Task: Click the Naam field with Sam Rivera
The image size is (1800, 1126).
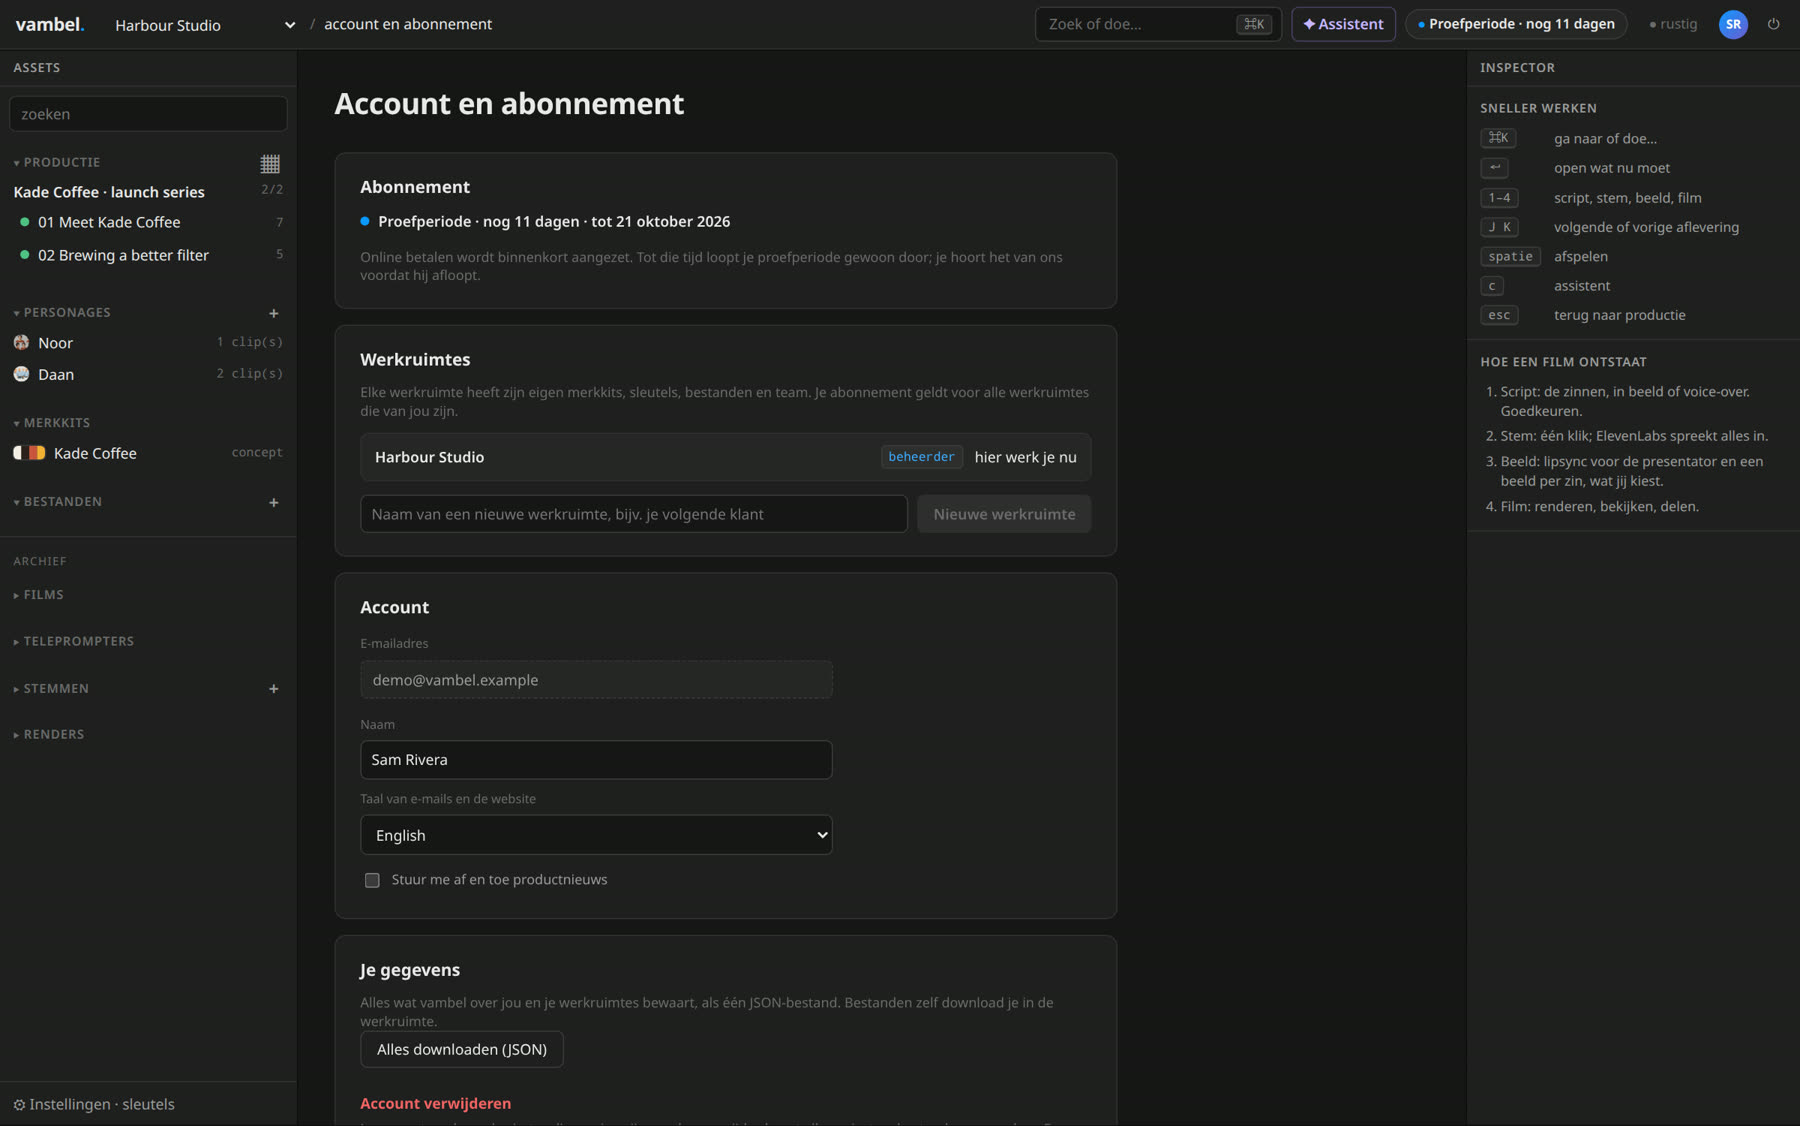Action: tap(596, 760)
